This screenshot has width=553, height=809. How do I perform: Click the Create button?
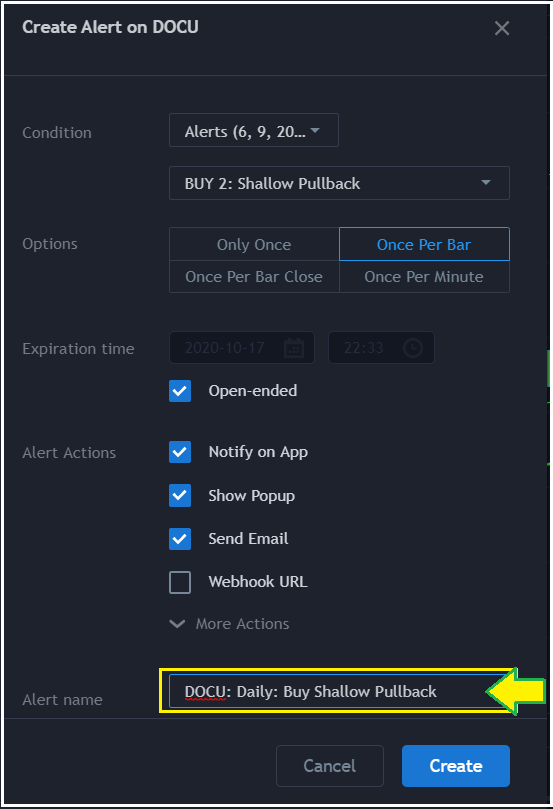tap(456, 766)
